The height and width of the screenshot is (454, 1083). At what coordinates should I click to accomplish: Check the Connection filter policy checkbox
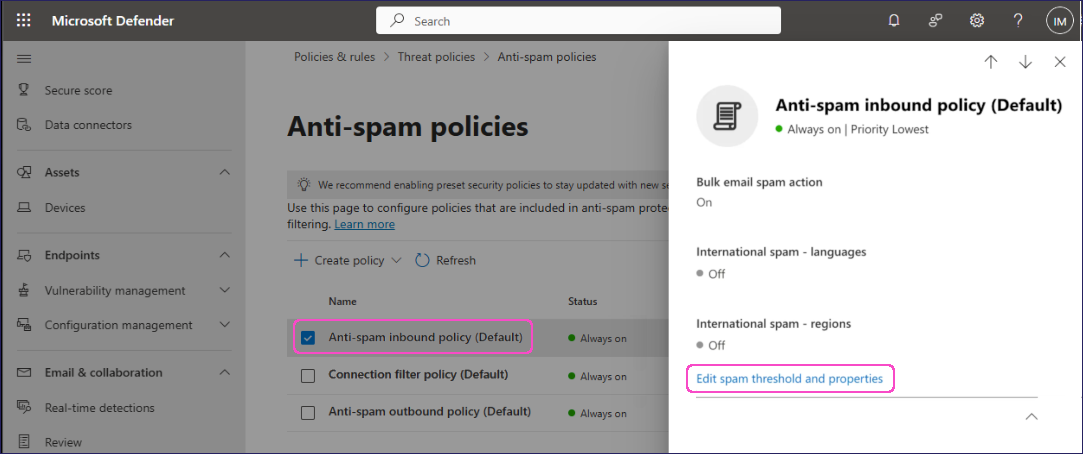point(308,375)
